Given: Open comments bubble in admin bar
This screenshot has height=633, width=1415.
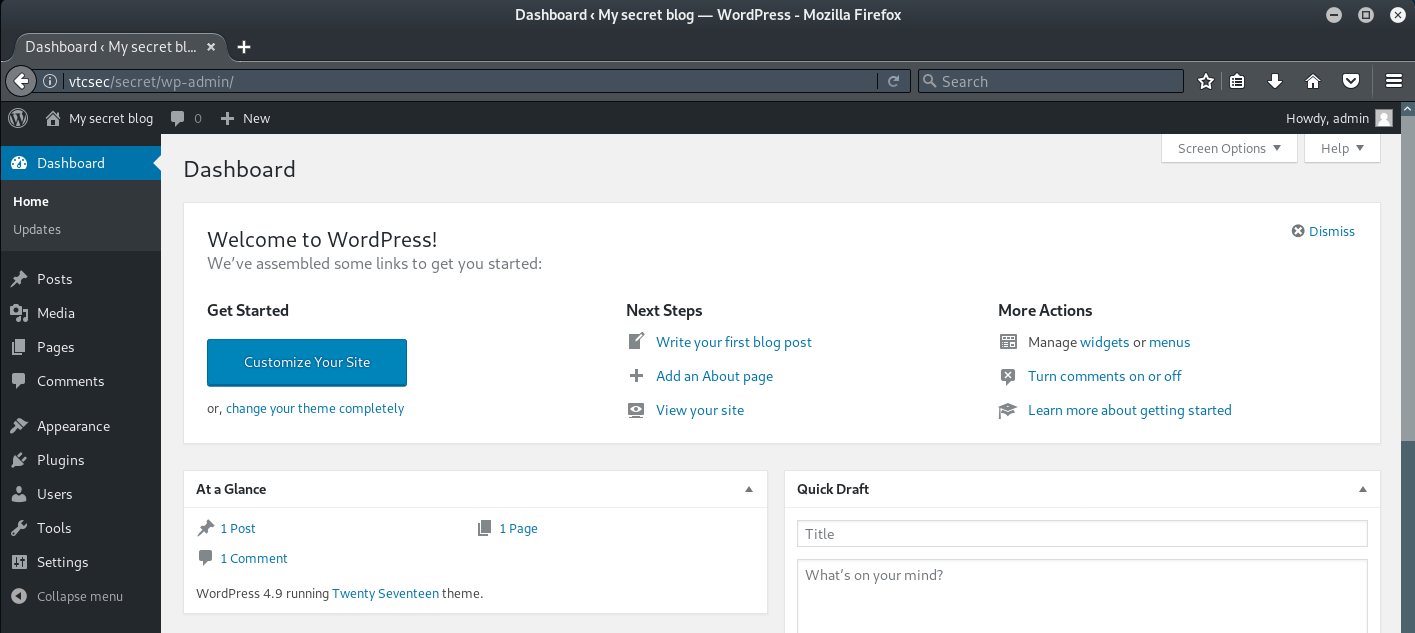Looking at the screenshot, I should pyautogui.click(x=178, y=118).
